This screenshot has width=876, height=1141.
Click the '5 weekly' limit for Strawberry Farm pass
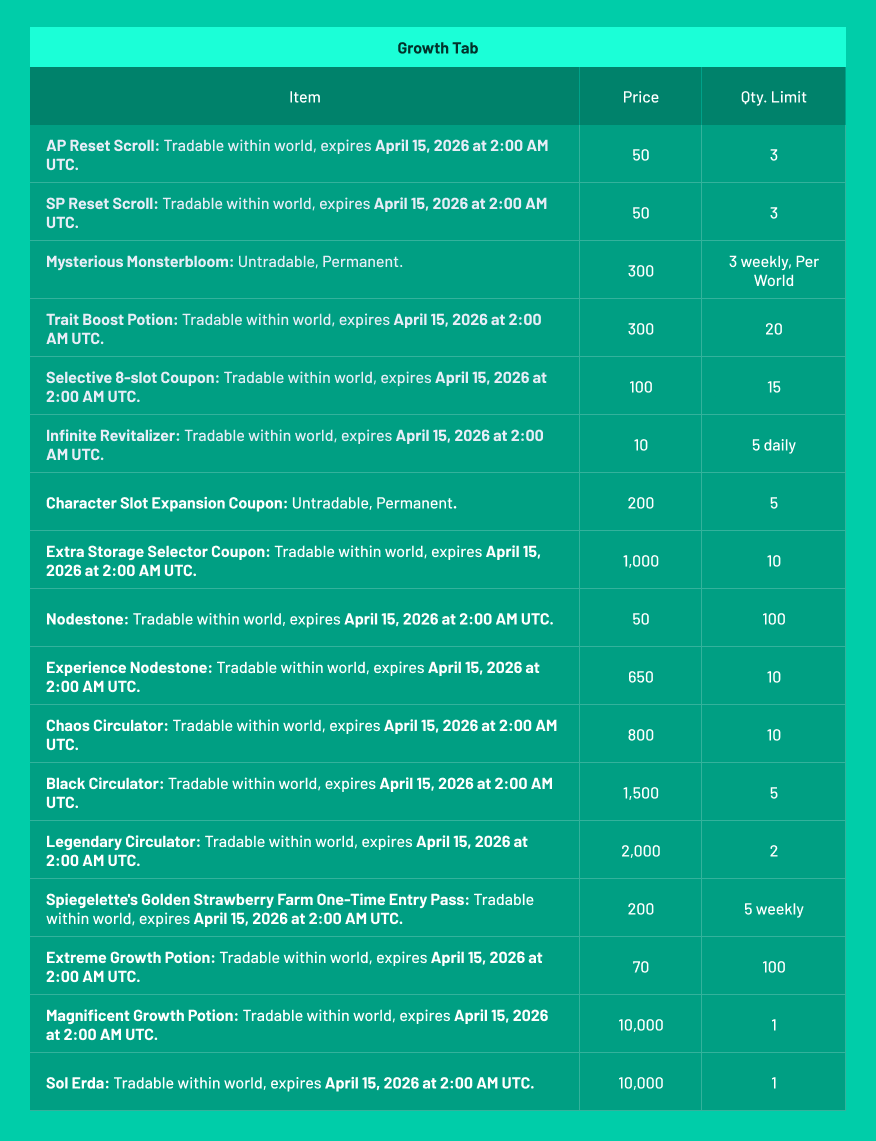tap(773, 909)
